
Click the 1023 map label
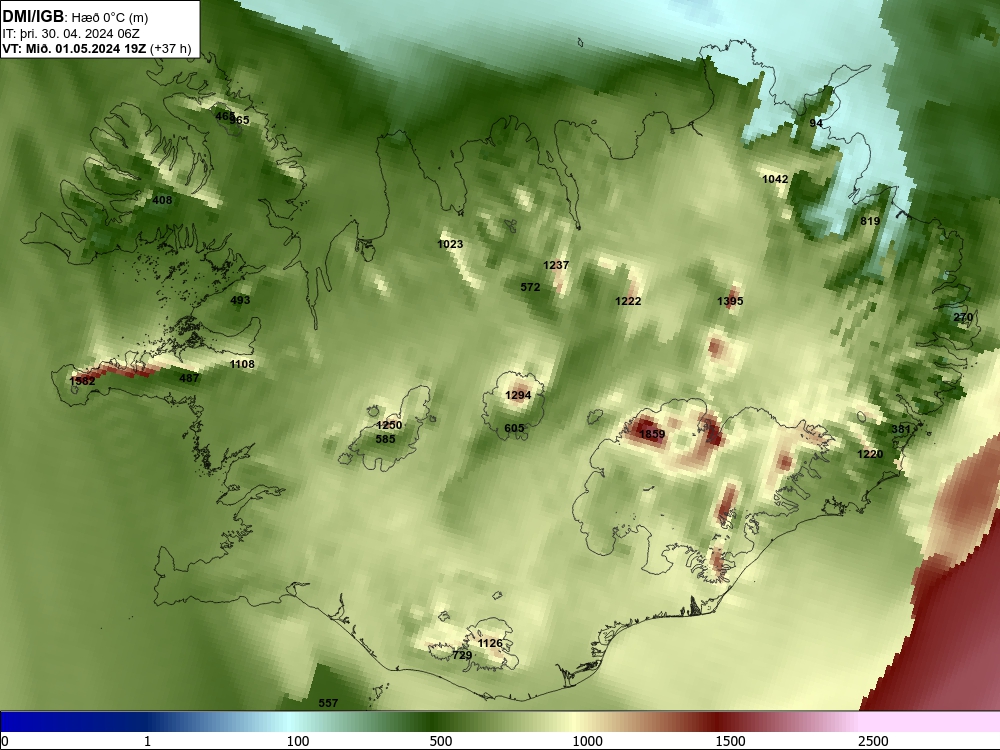450,244
